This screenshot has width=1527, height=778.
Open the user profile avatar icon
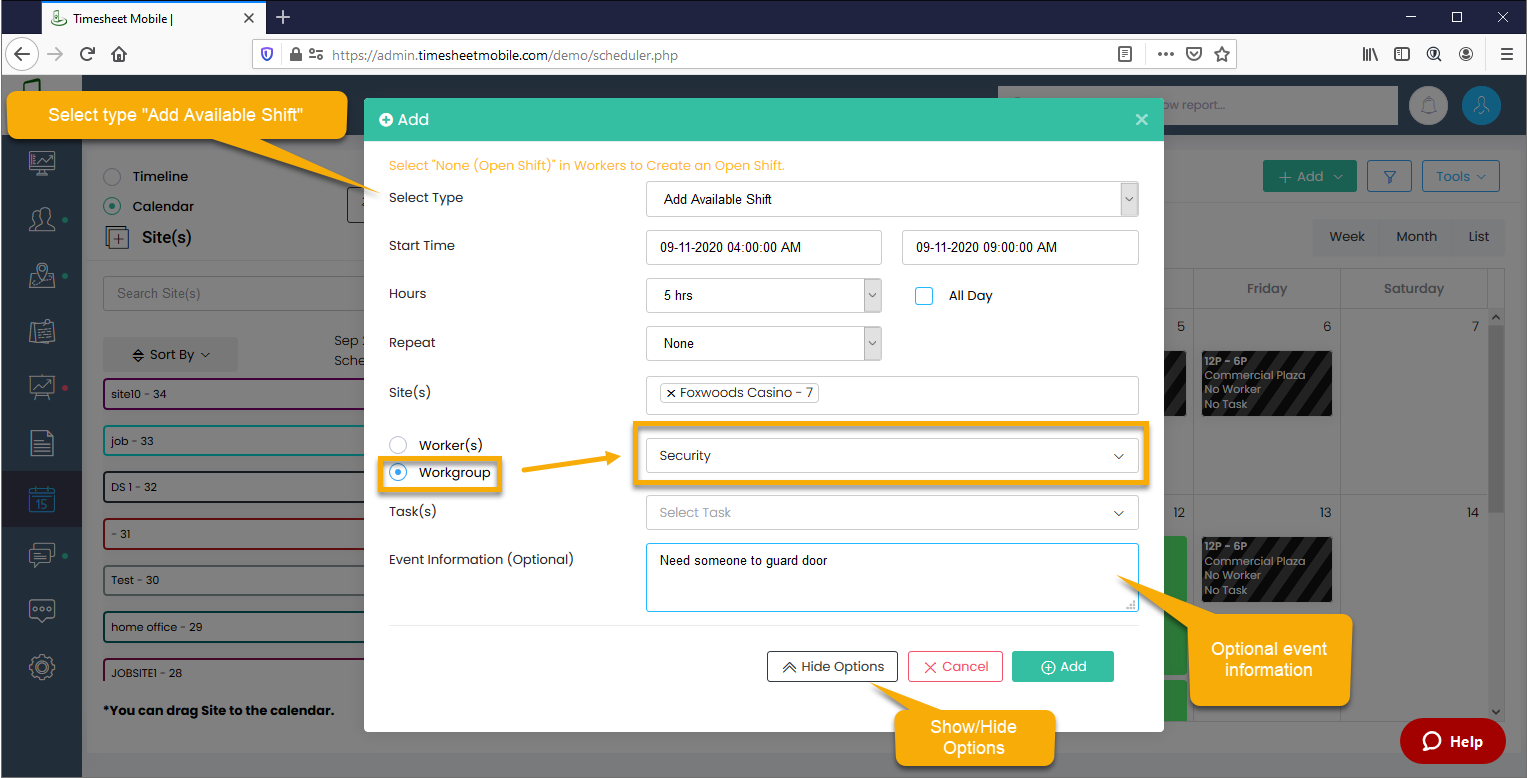[1481, 105]
